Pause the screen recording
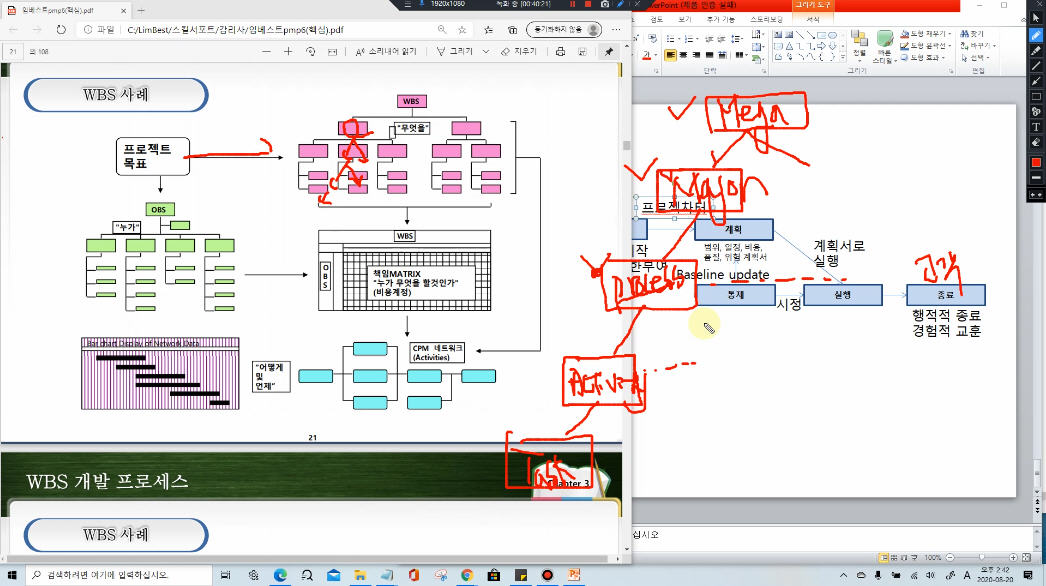This screenshot has width=1046, height=586. 572,4
